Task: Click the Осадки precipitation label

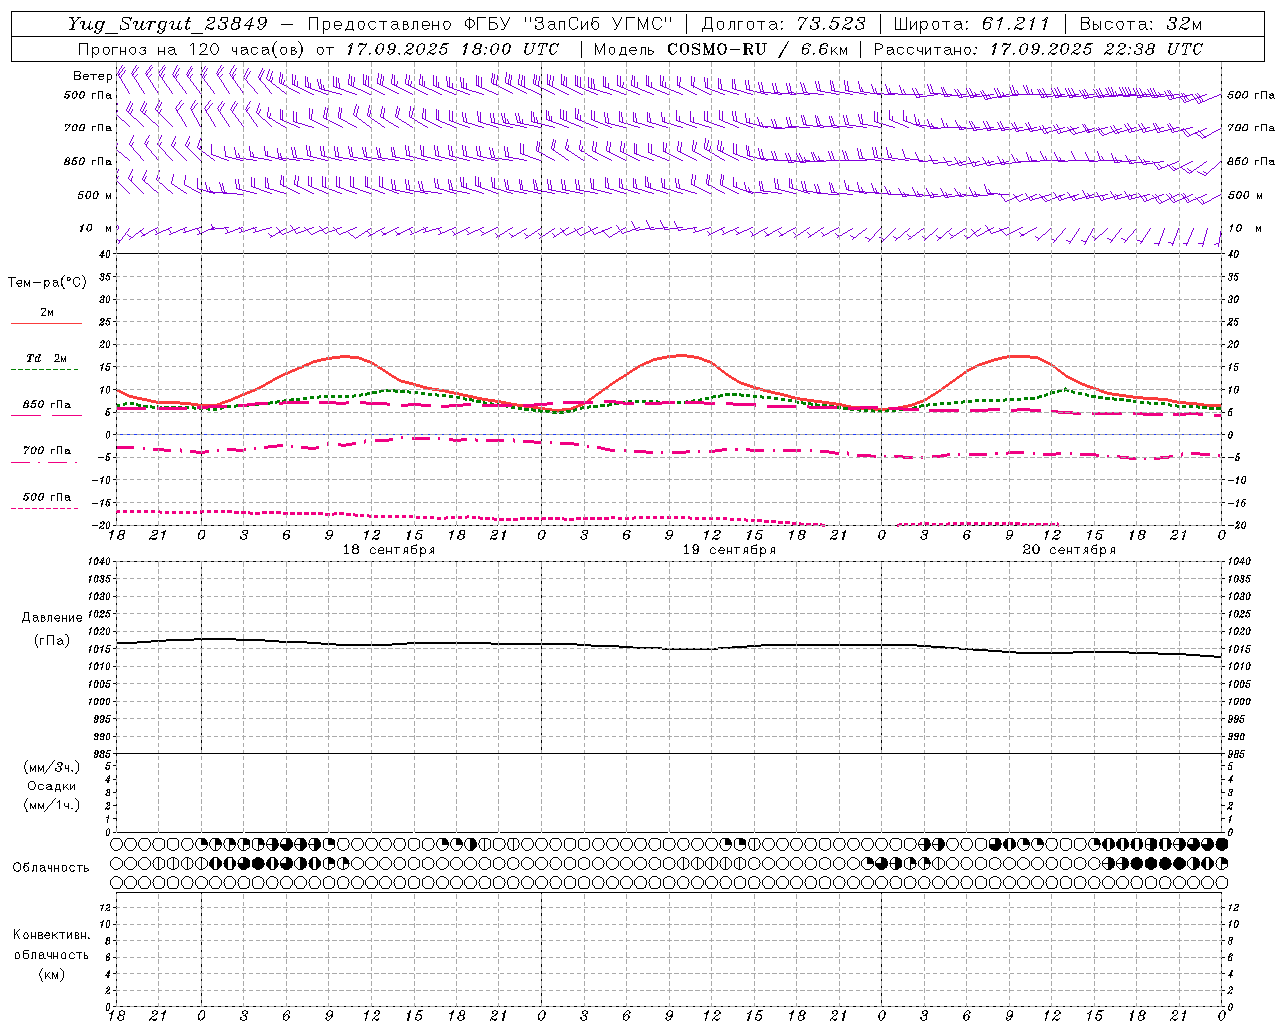Action: 52,786
